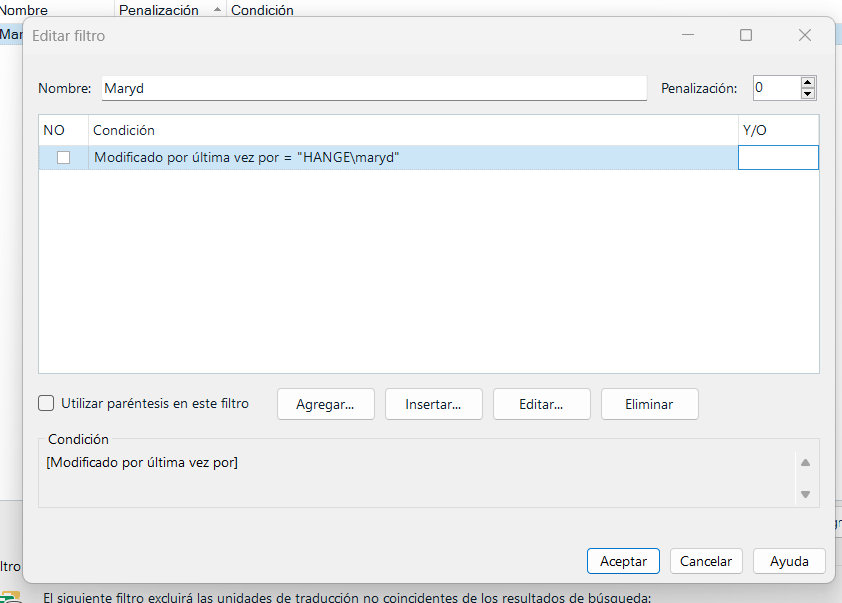Image resolution: width=842 pixels, height=603 pixels.
Task: Click the down arrow in Condición preview box
Action: [805, 492]
